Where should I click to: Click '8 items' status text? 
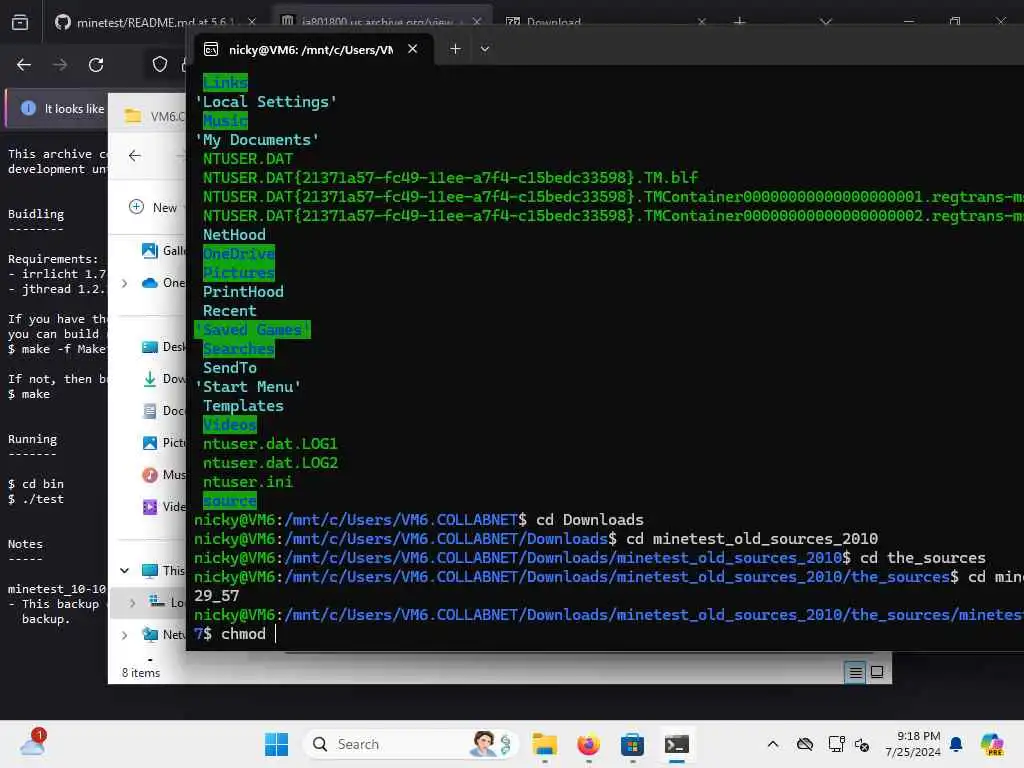point(140,673)
